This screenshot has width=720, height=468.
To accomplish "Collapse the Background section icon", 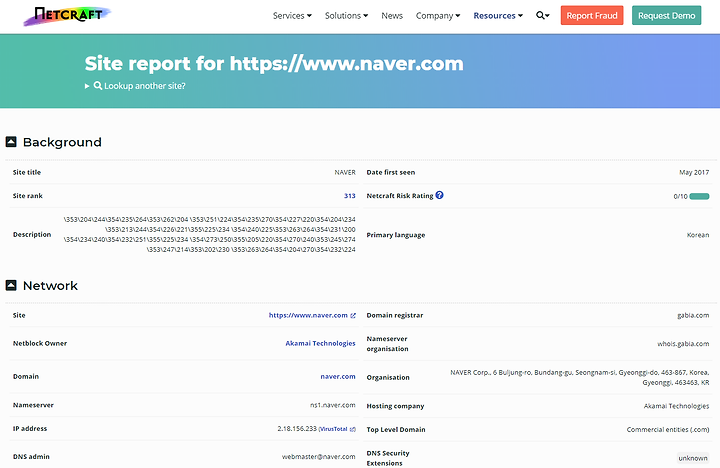I will pyautogui.click(x=11, y=142).
